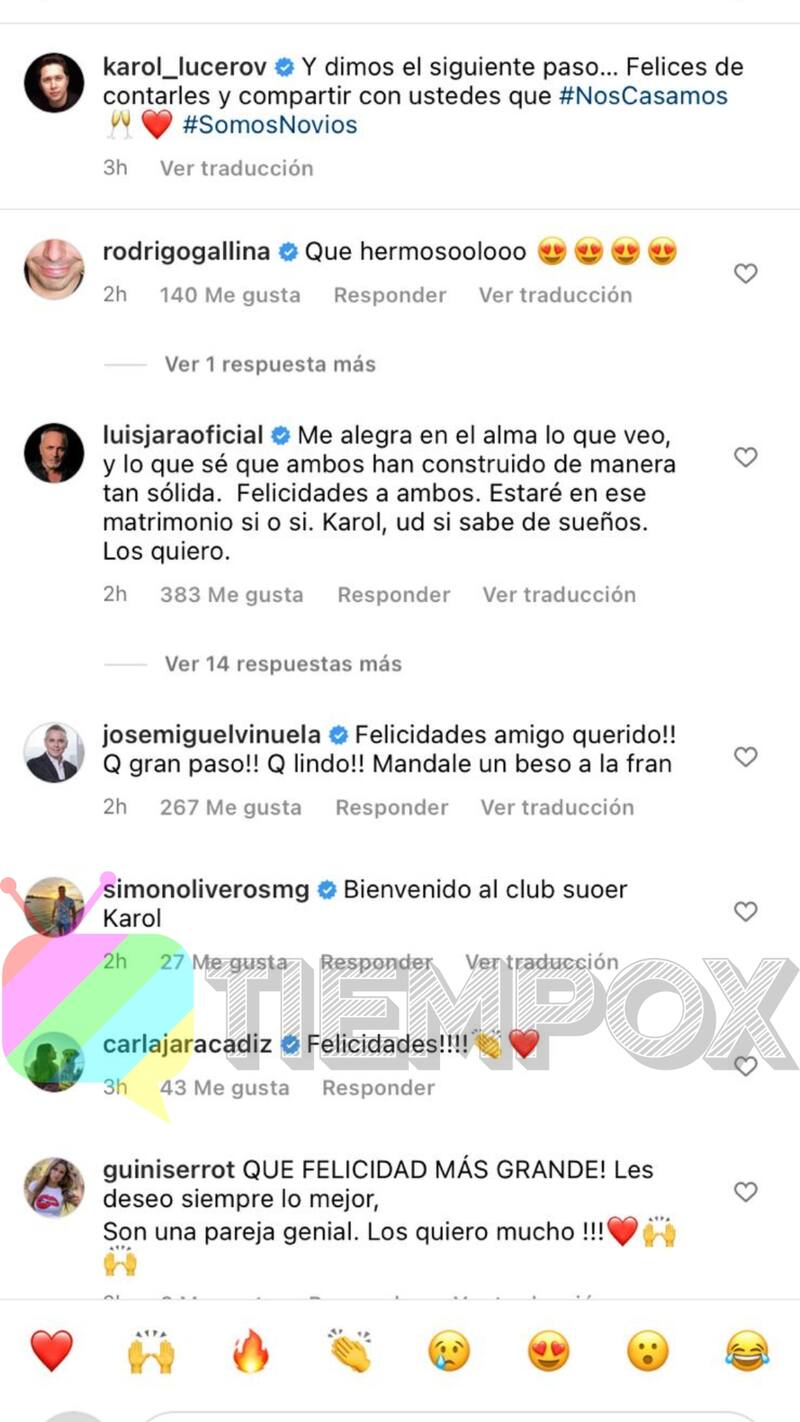Like rodrigogallina's comment with the heart

click(746, 273)
